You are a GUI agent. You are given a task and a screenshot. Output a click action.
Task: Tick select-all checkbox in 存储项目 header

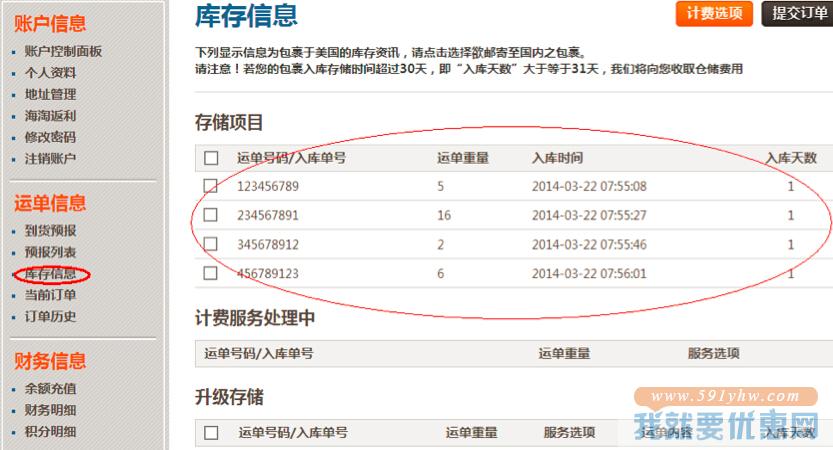(211, 158)
